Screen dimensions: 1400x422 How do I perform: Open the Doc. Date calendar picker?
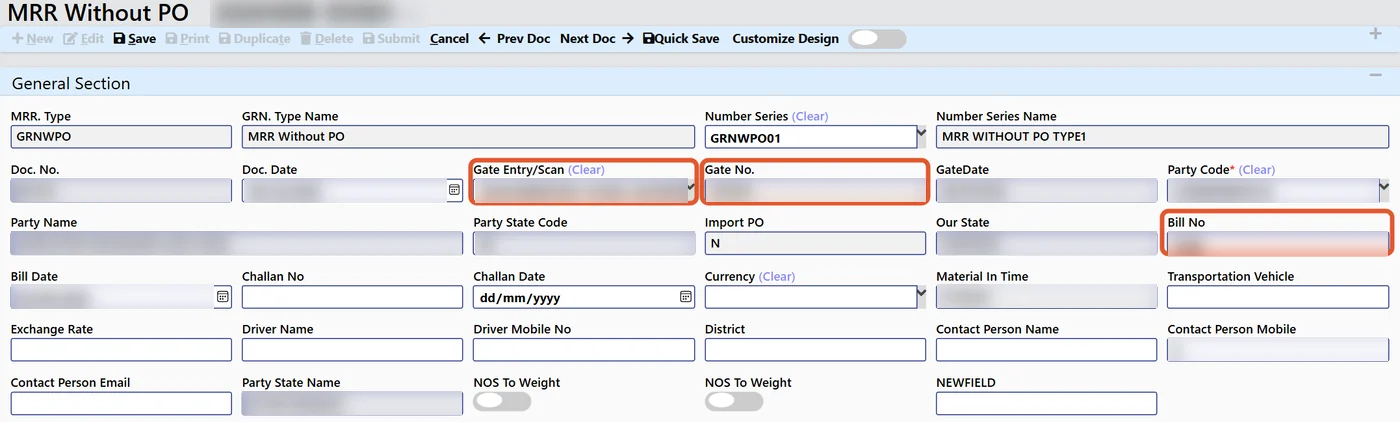[x=454, y=189]
